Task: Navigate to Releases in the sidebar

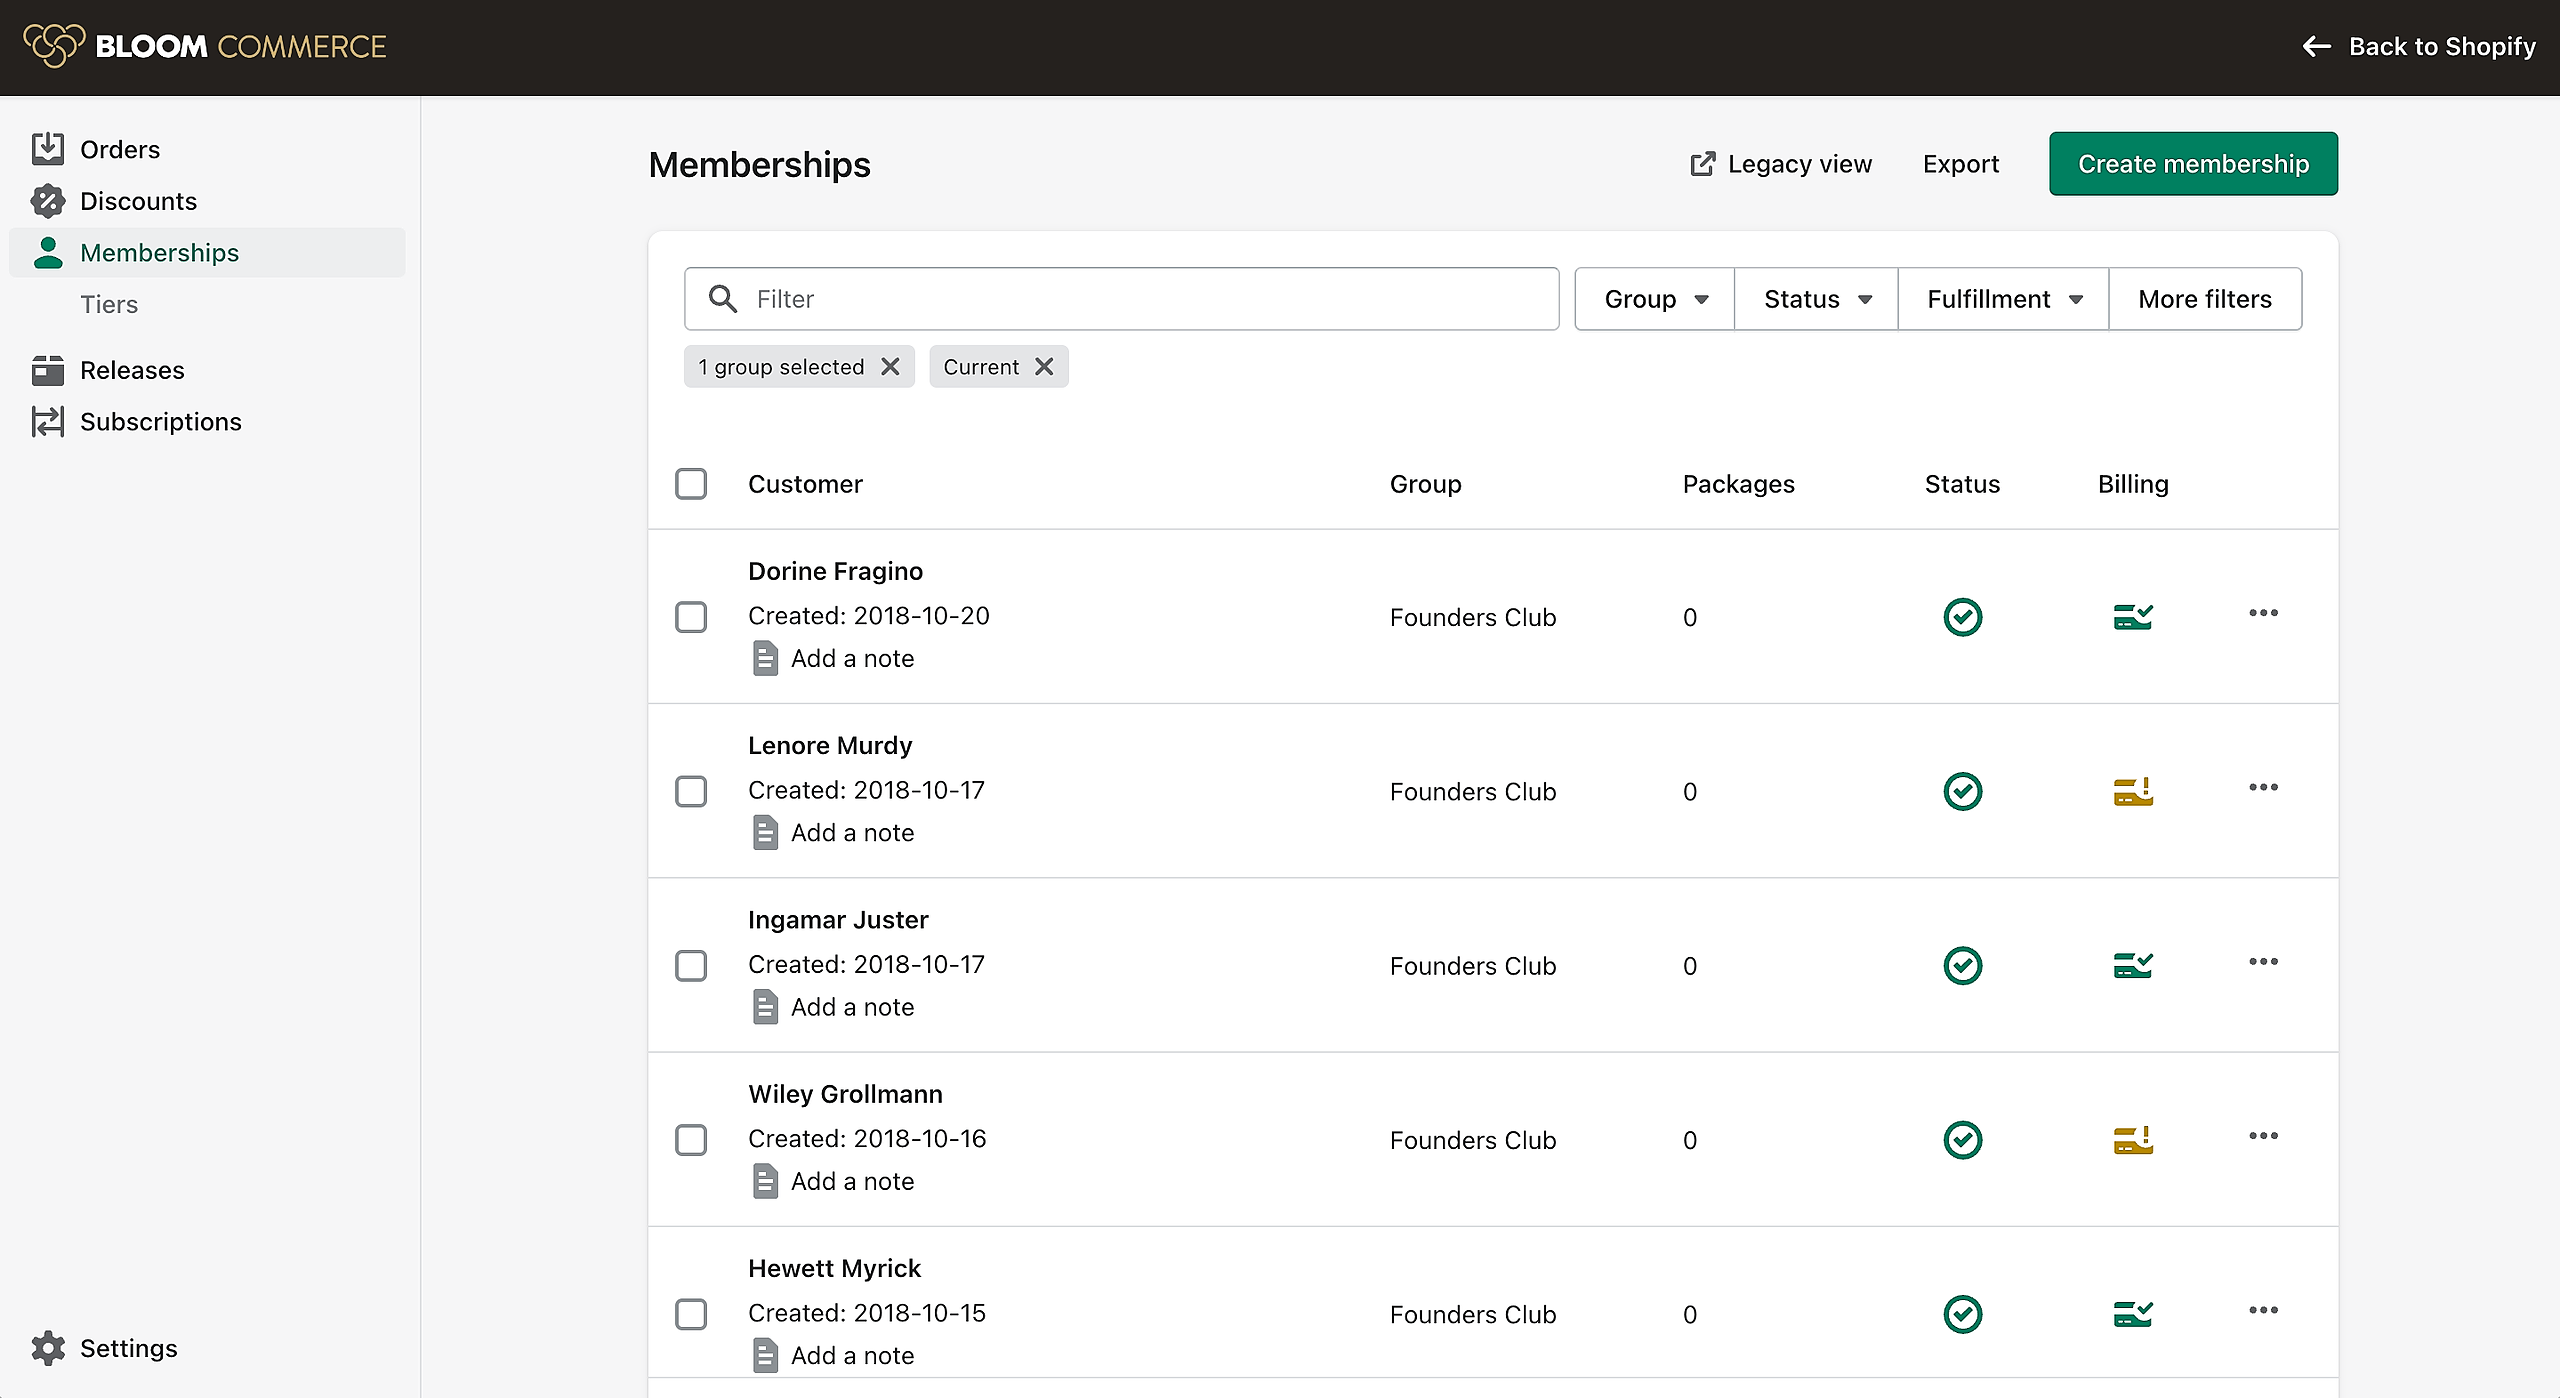Action: [x=132, y=370]
